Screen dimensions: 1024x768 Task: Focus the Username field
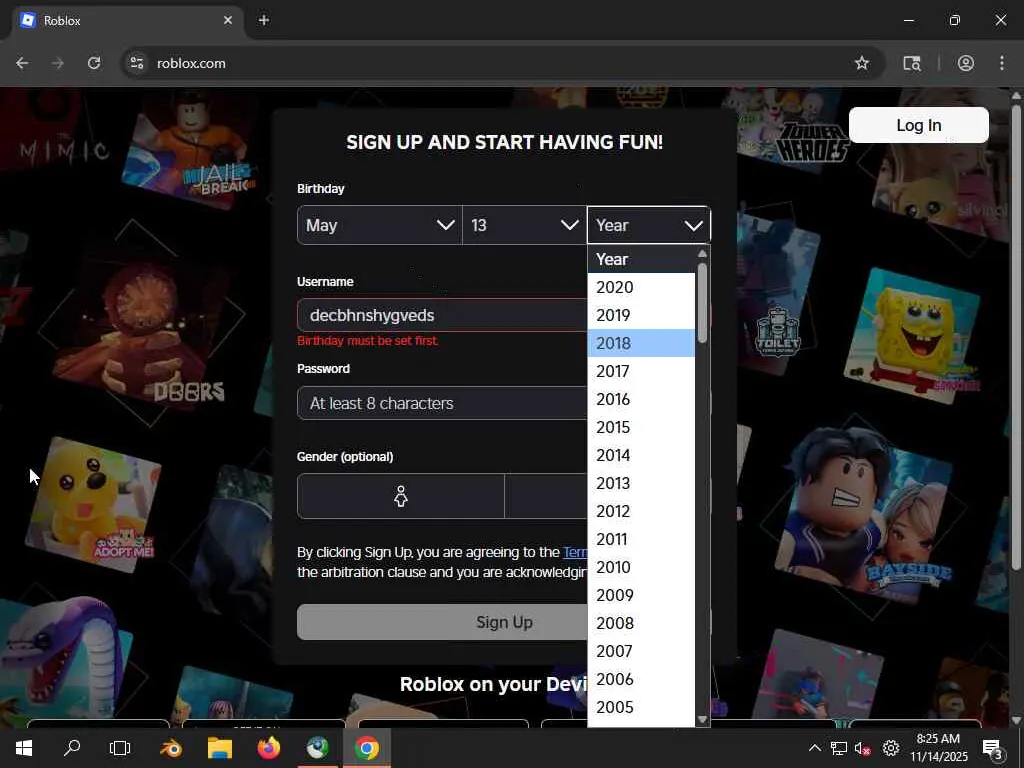pyautogui.click(x=442, y=315)
